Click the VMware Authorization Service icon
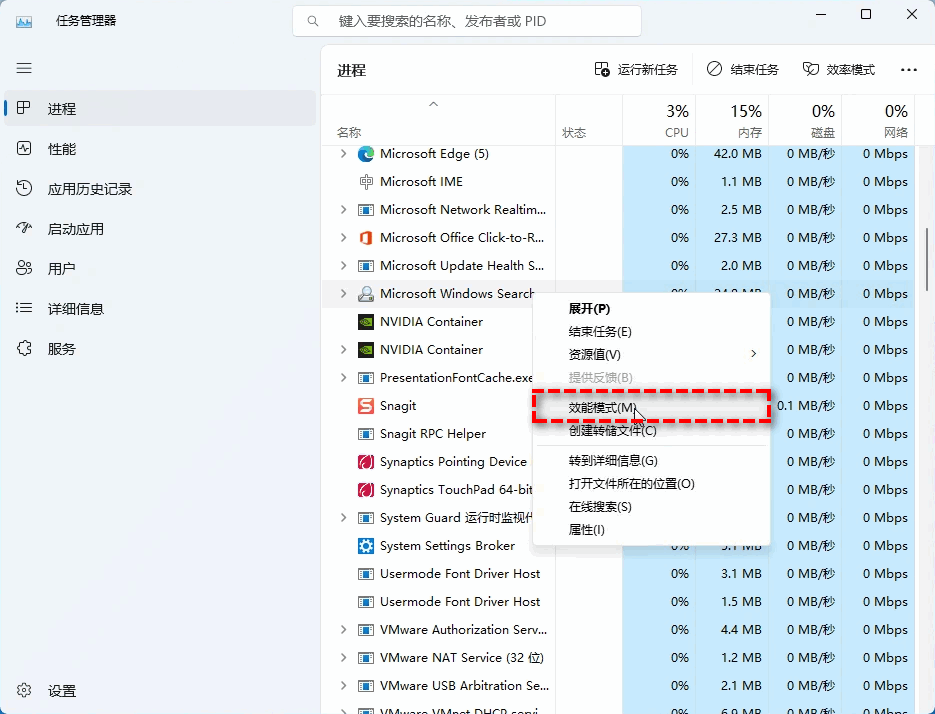Image resolution: width=935 pixels, height=714 pixels. click(366, 629)
